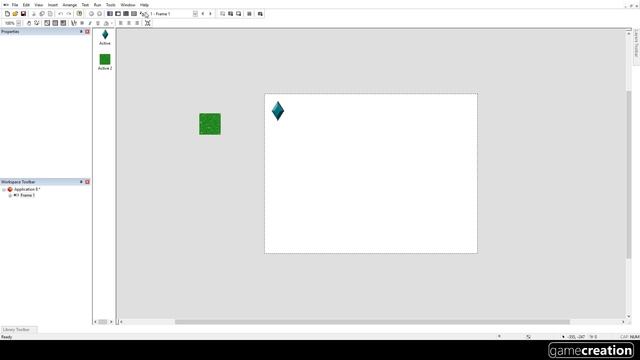Click the Cut scissors icon

pos(34,14)
